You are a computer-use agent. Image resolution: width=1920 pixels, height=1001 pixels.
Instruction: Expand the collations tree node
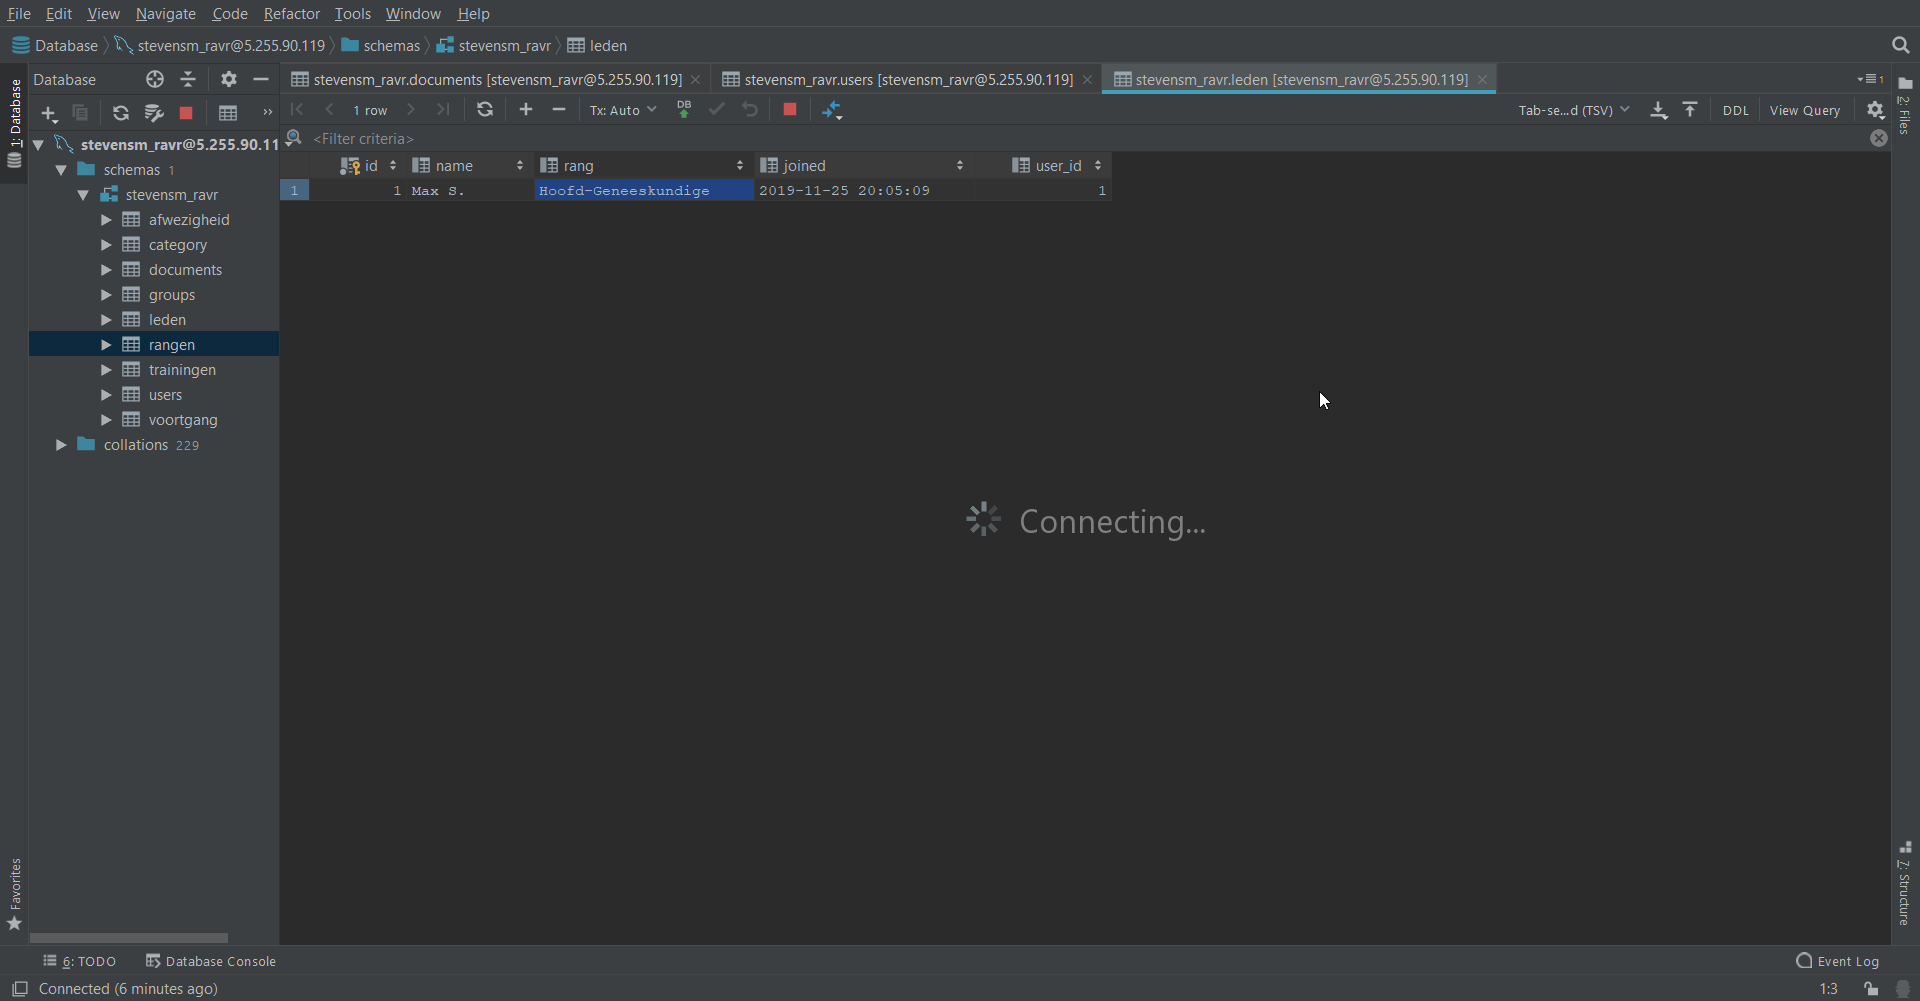[61, 445]
